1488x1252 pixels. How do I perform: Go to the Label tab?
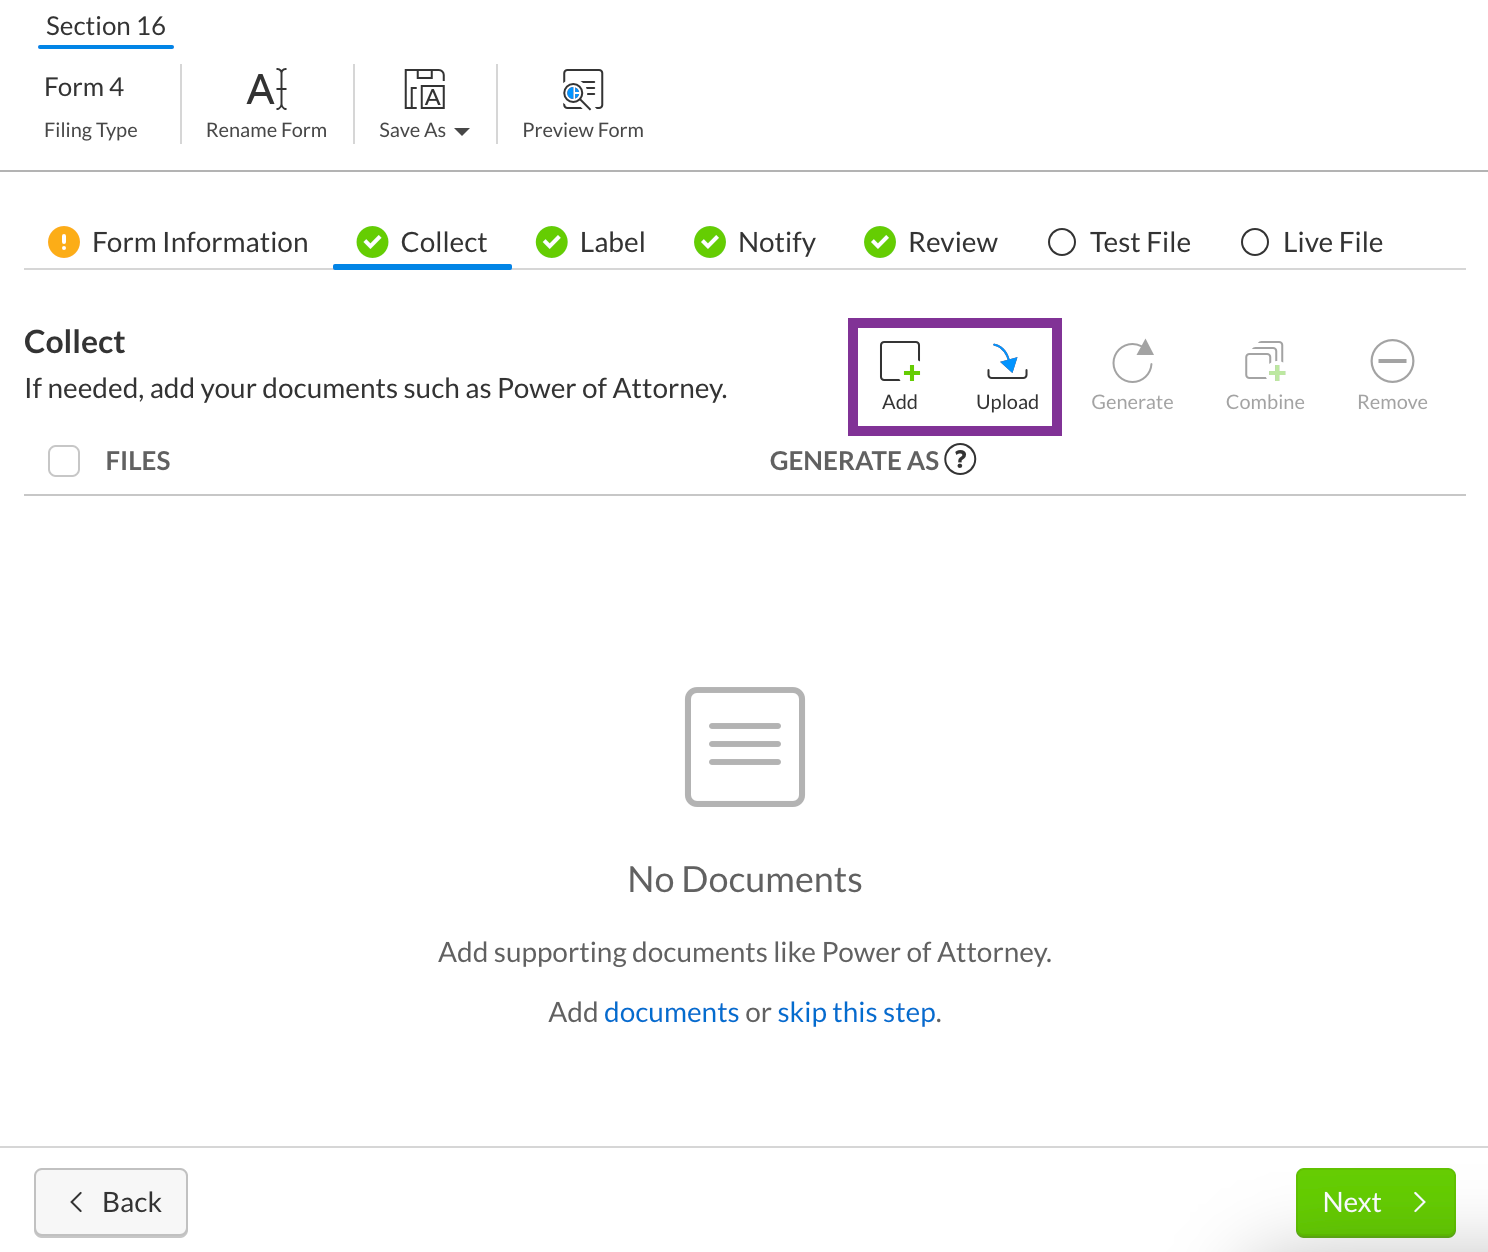pyautogui.click(x=590, y=243)
